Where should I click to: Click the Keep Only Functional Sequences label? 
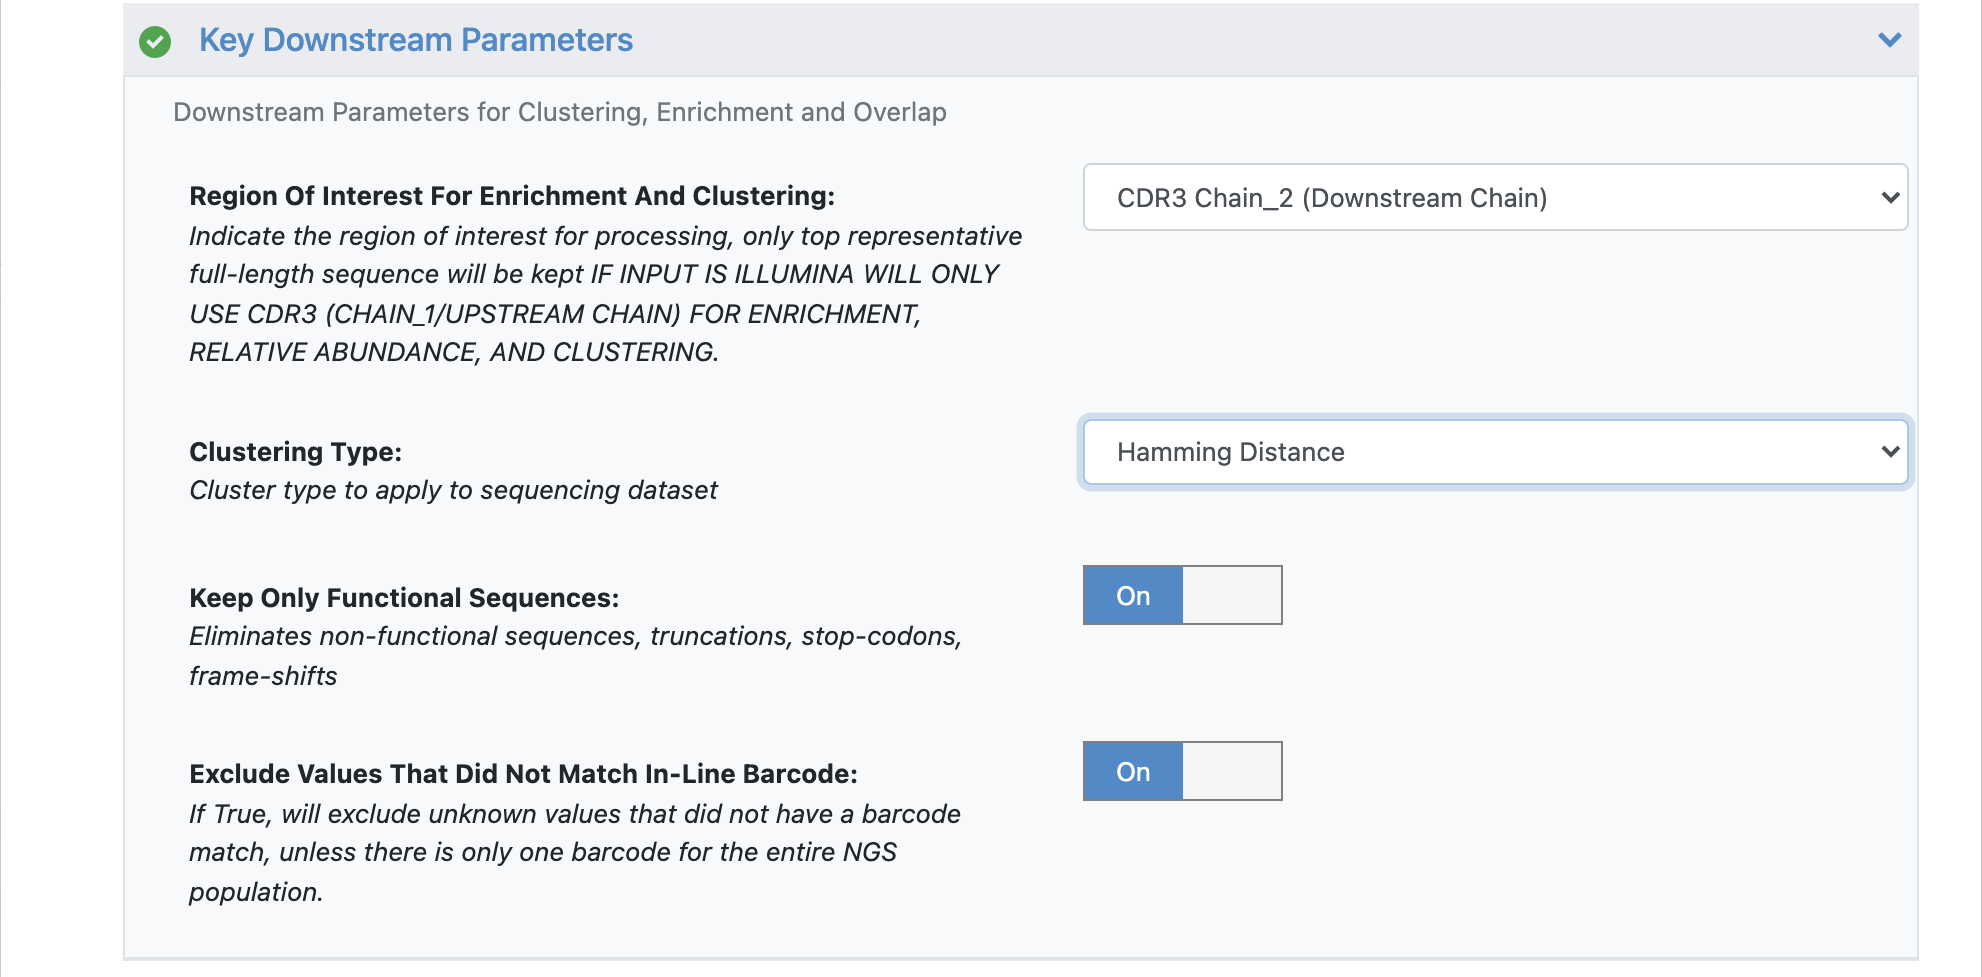(x=404, y=598)
